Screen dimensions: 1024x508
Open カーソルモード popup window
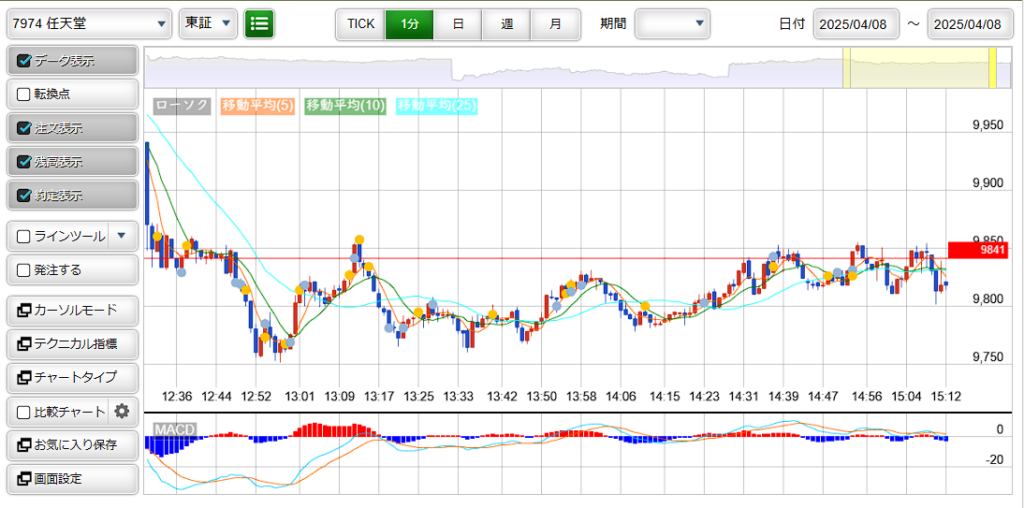72,310
